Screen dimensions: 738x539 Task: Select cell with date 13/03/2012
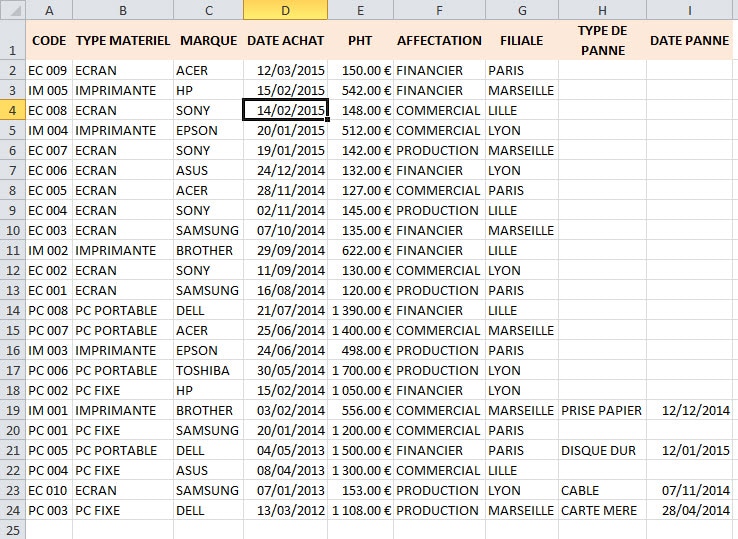(285, 510)
